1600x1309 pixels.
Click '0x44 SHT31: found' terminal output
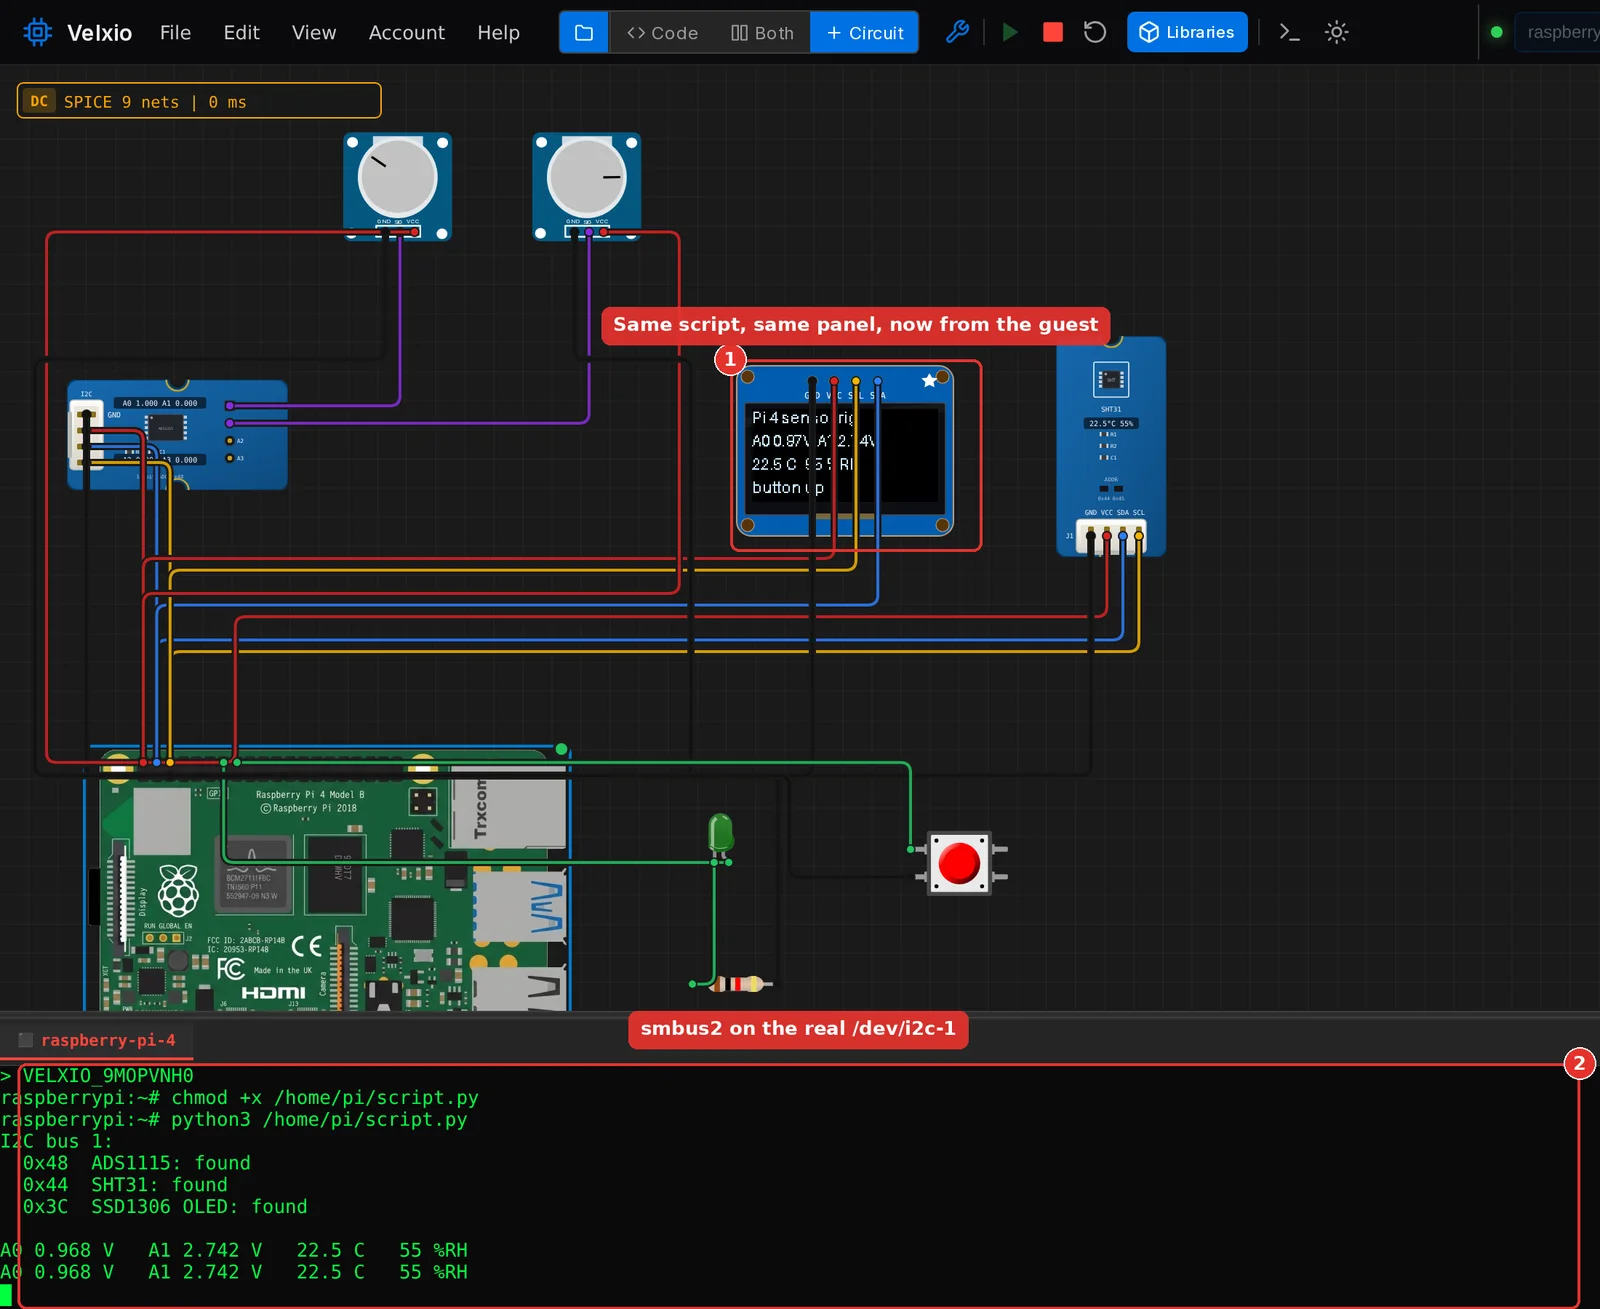click(x=125, y=1185)
